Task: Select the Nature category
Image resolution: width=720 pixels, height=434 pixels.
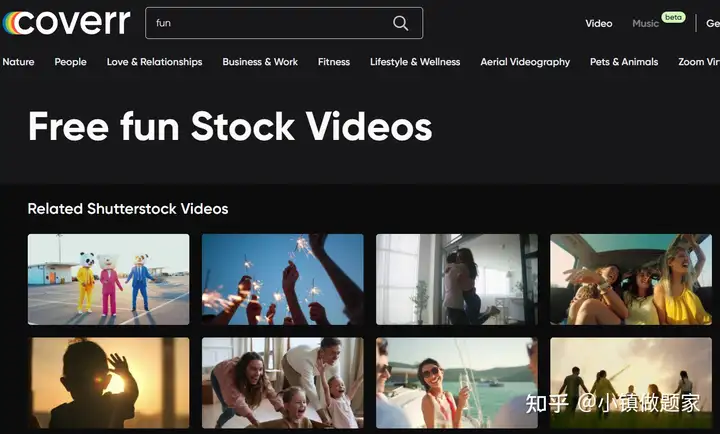Action: pos(18,62)
